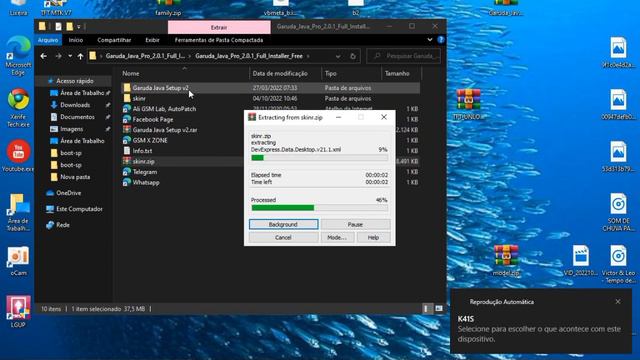640x360 pixels.
Task: Switch to large icons view in status bar
Action: [x=439, y=309]
